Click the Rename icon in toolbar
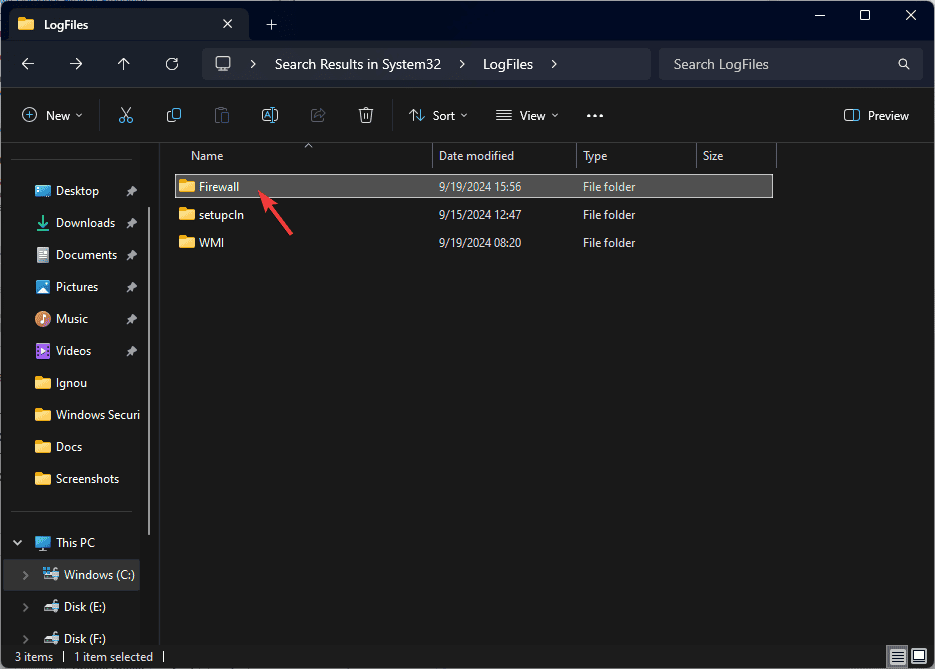 pos(270,116)
